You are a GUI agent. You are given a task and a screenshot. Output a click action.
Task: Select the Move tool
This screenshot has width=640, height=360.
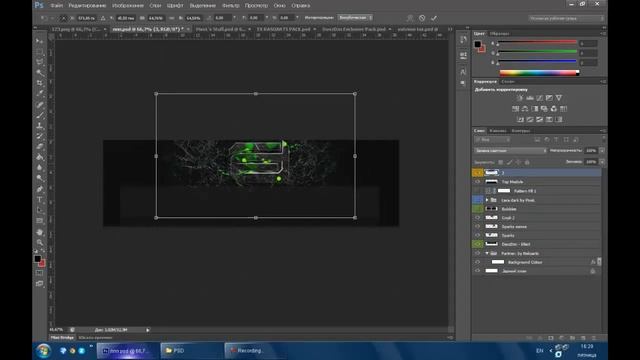tap(40, 41)
